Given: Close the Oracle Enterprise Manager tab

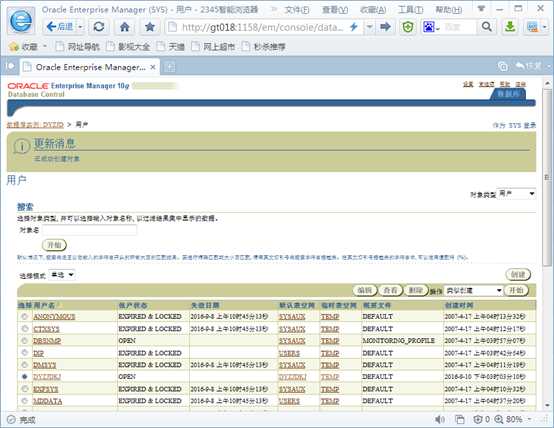Looking at the screenshot, I should point(153,67).
